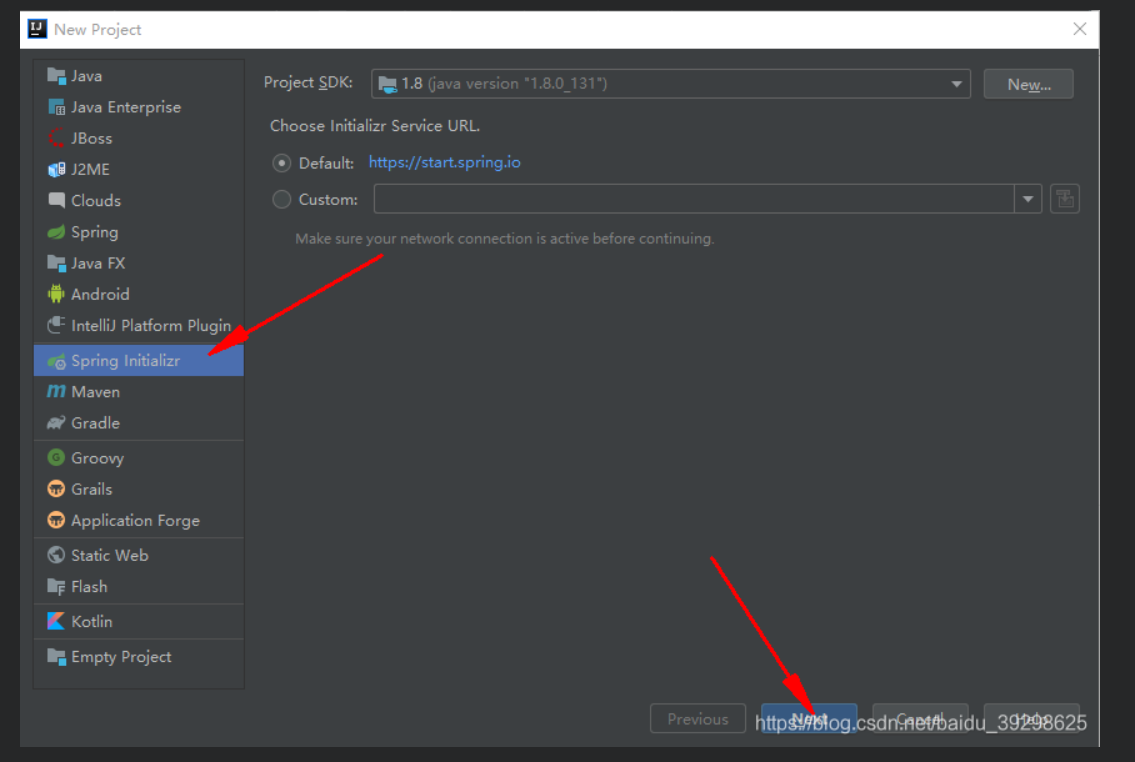Click the JBoss icon in sidebar

coord(56,138)
